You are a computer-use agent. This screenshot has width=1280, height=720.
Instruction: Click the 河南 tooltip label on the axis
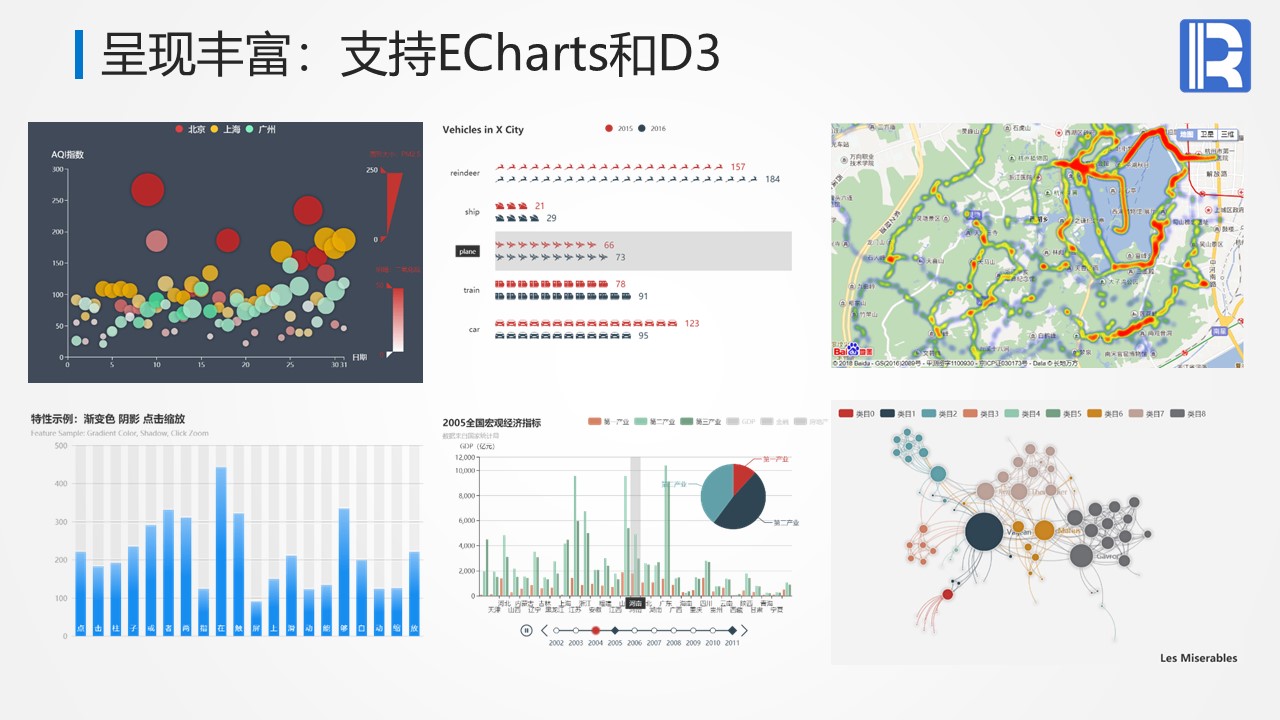(634, 604)
